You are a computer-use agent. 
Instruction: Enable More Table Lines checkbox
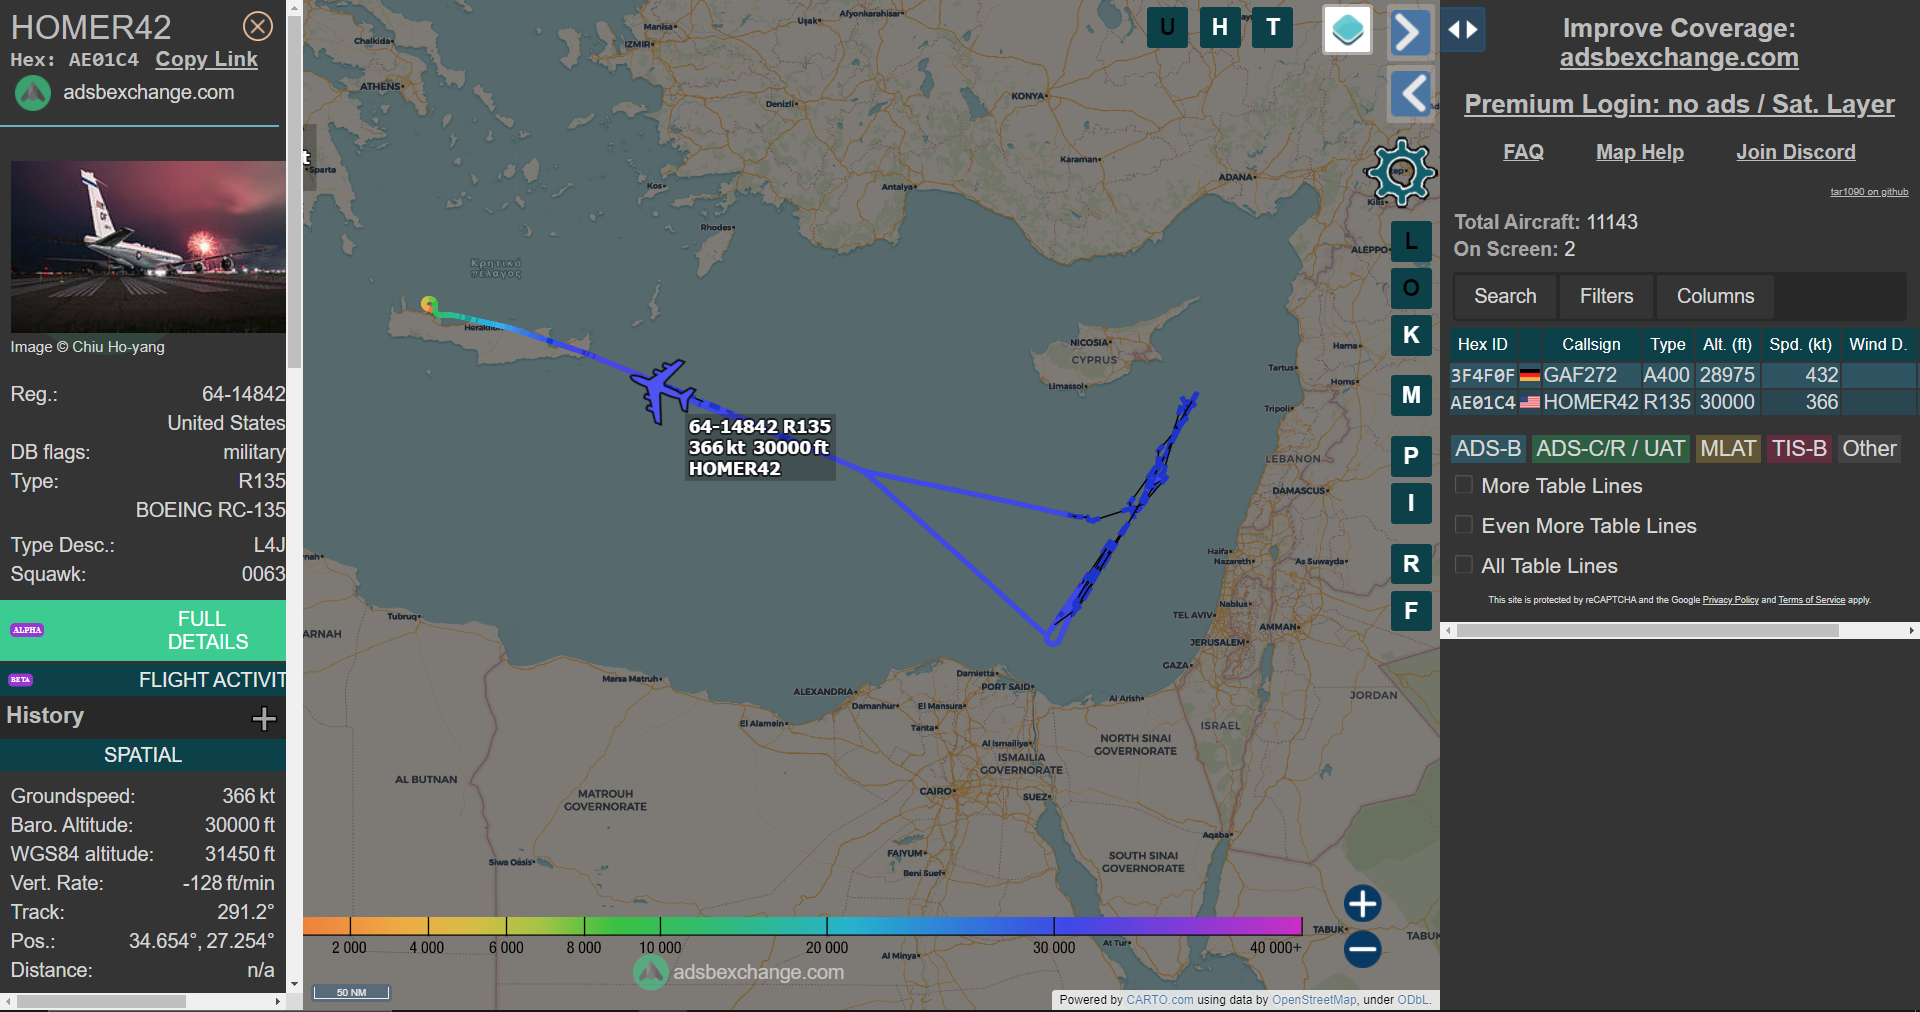[1464, 485]
